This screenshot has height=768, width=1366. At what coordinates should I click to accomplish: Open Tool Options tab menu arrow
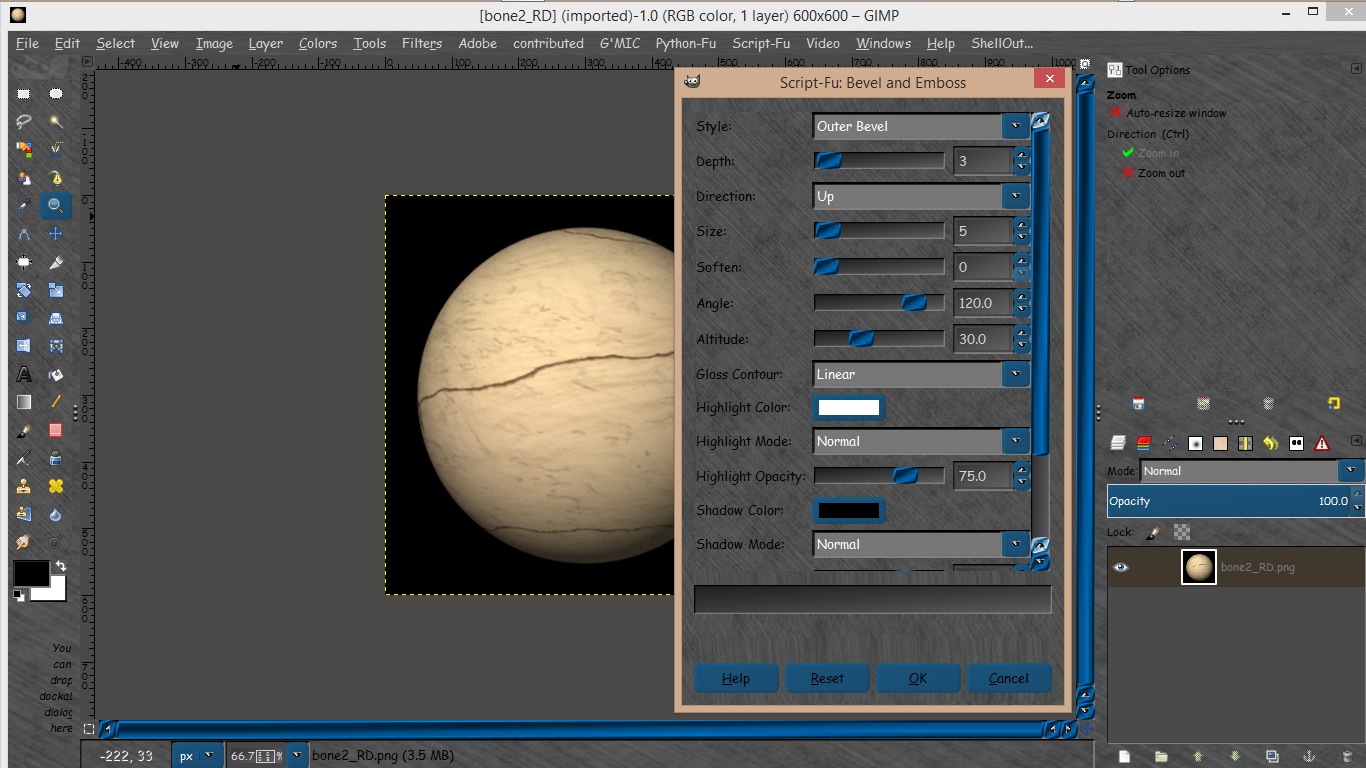(1355, 70)
